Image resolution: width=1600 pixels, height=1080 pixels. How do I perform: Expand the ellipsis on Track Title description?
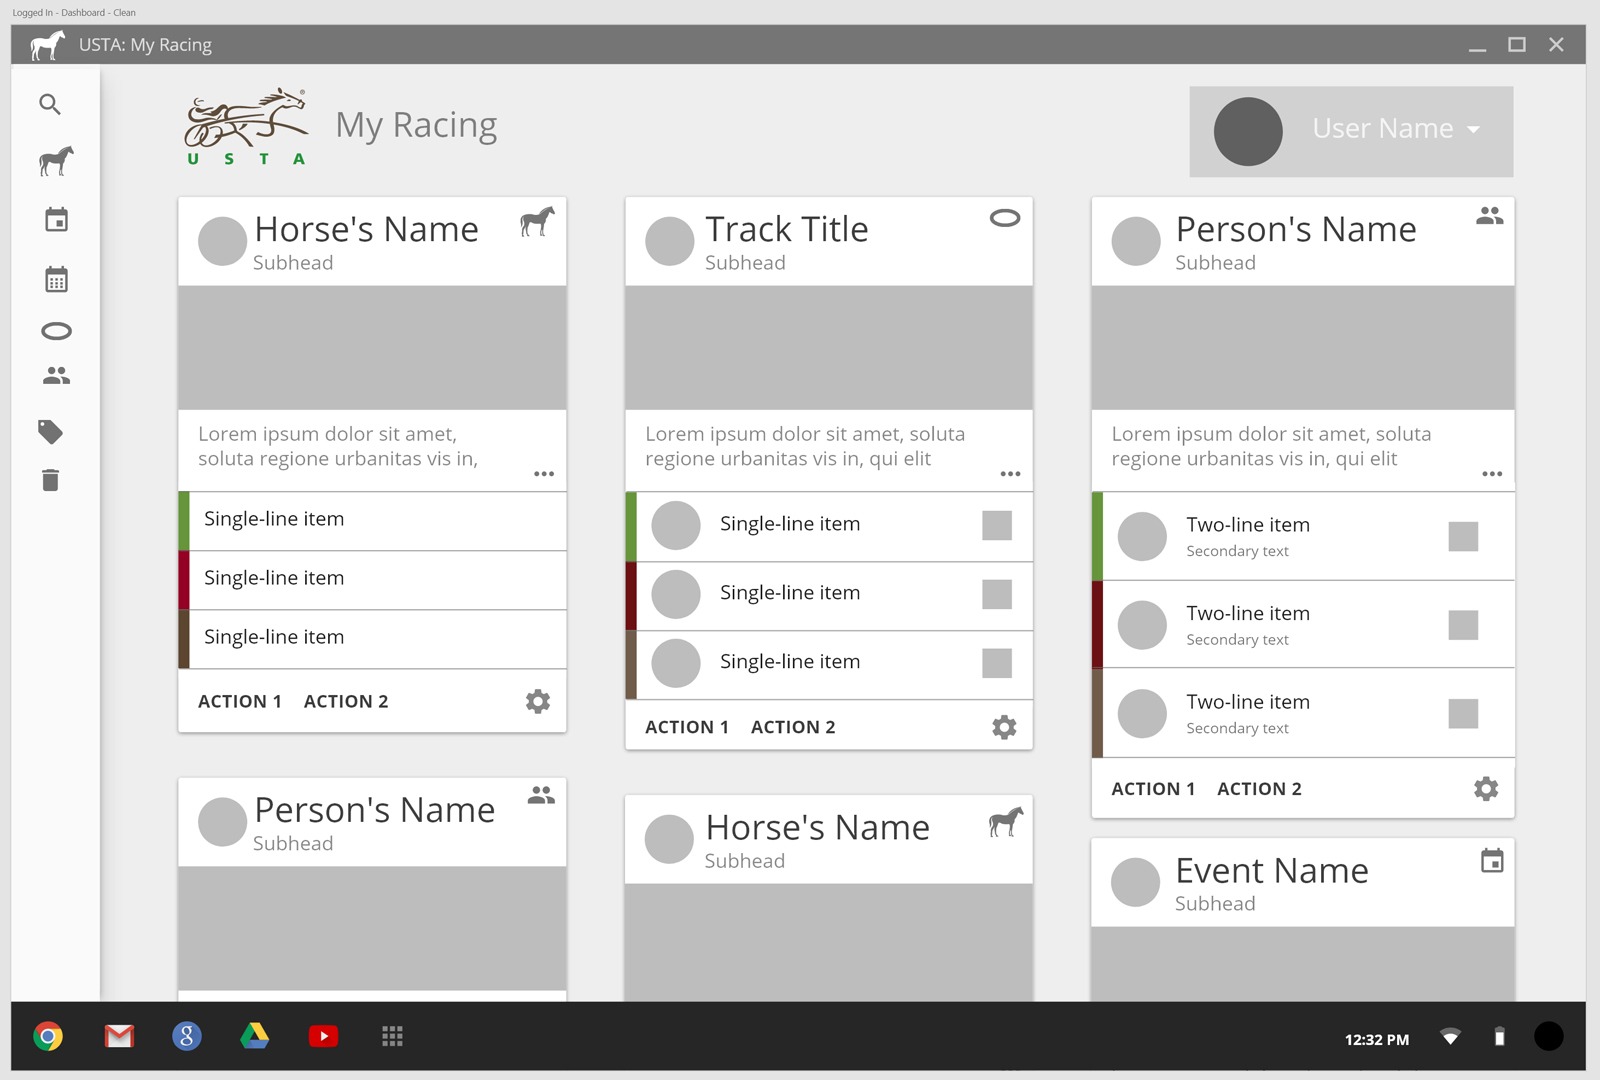tap(1010, 474)
